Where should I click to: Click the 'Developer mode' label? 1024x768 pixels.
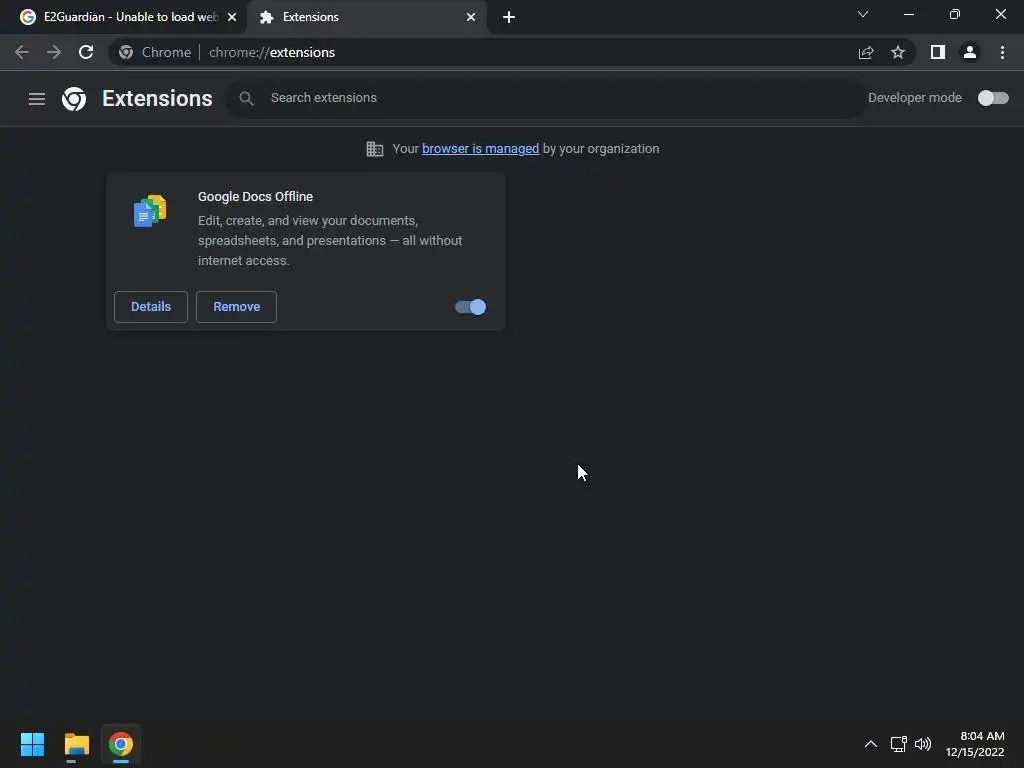[915, 98]
